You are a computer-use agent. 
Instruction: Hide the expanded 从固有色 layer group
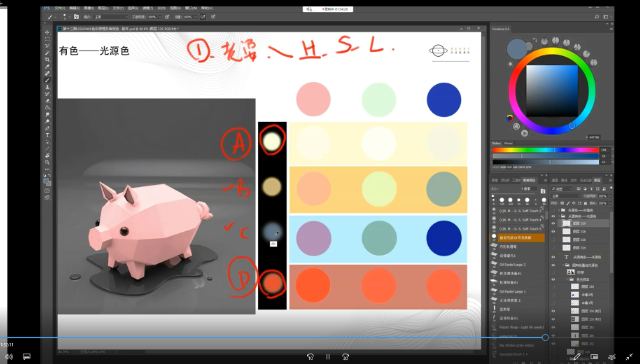coord(553,216)
